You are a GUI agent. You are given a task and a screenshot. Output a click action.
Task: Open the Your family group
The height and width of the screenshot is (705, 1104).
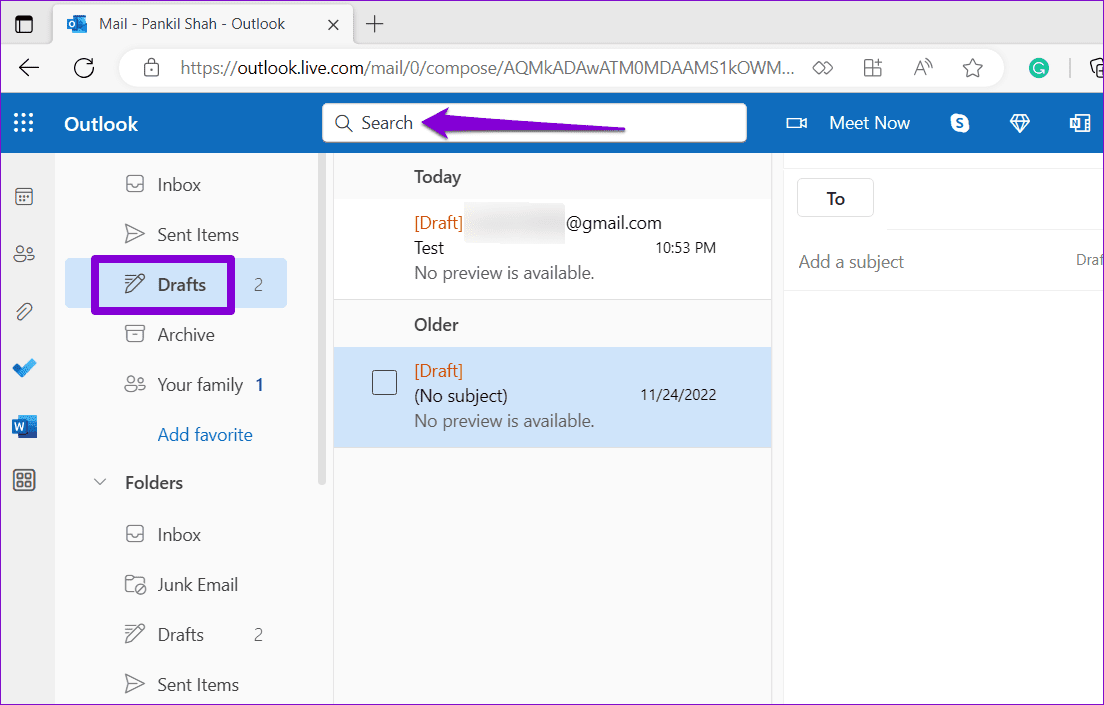click(176, 385)
